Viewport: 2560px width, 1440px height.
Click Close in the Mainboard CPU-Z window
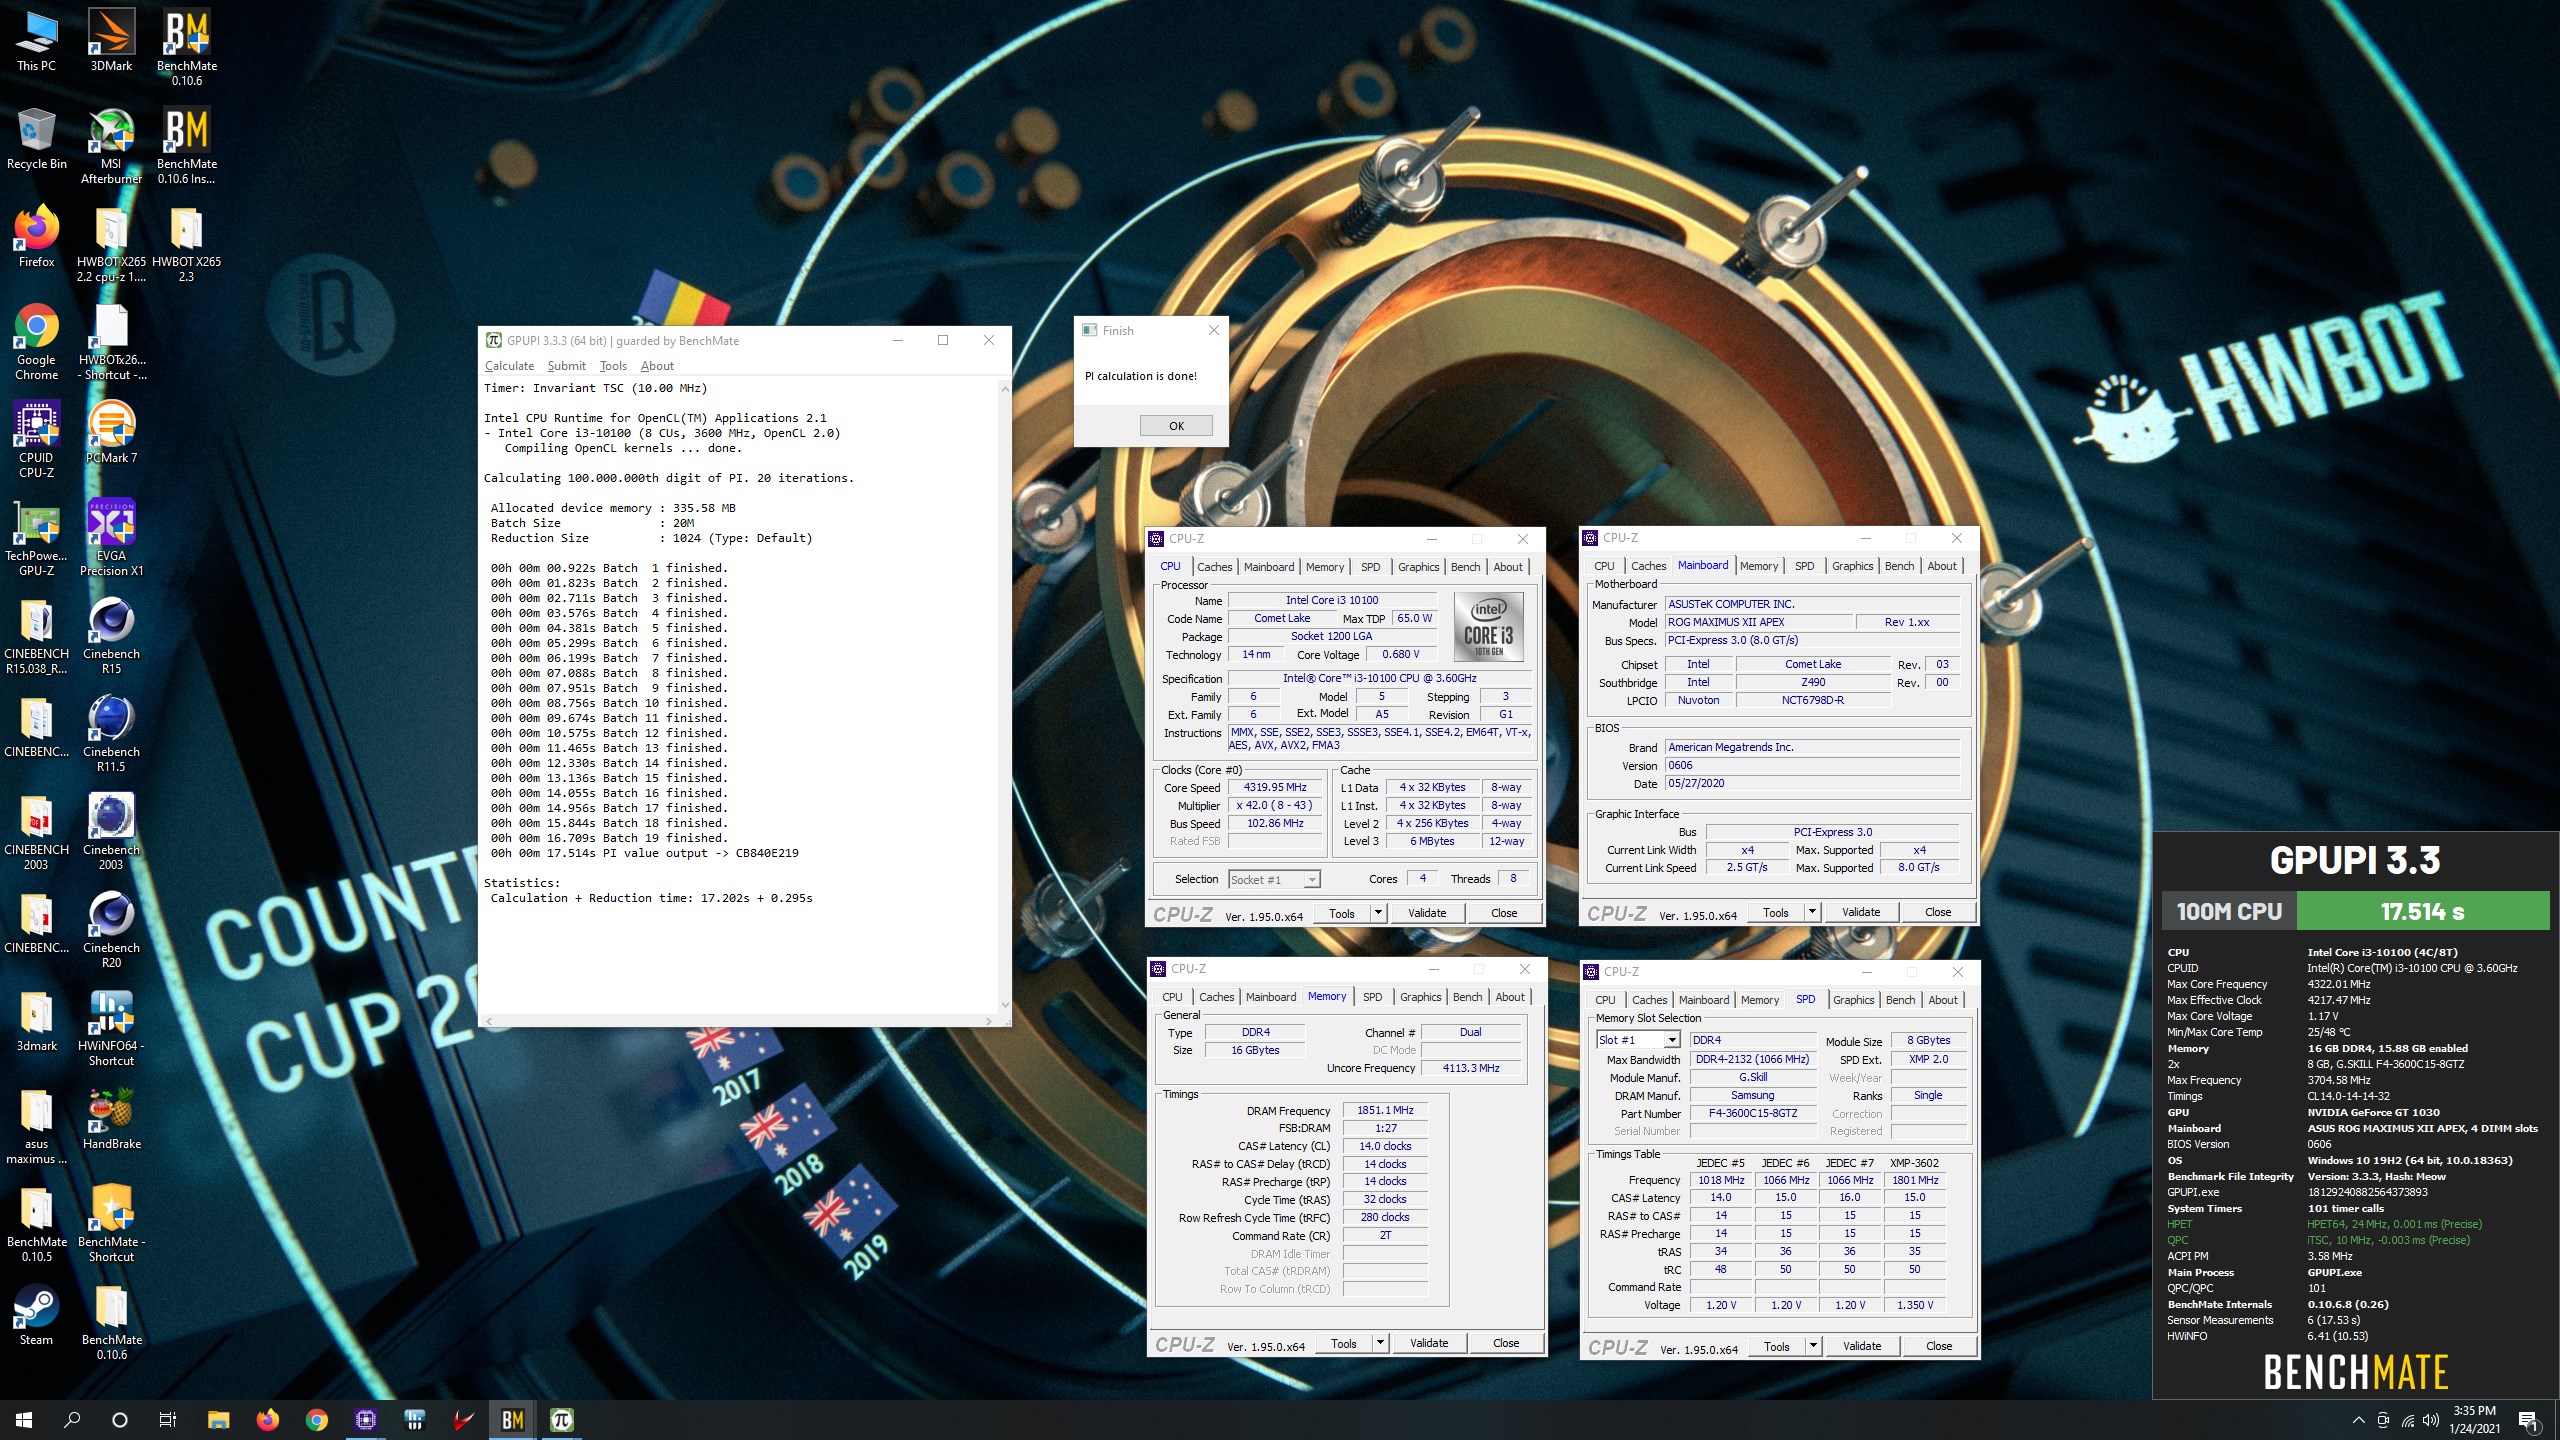click(x=1937, y=912)
